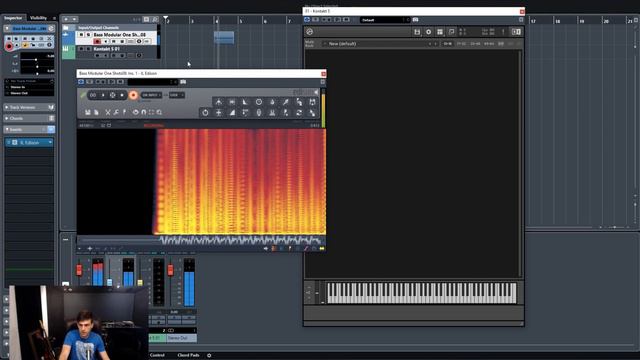Click the Edison power/run script icon

coord(205,113)
